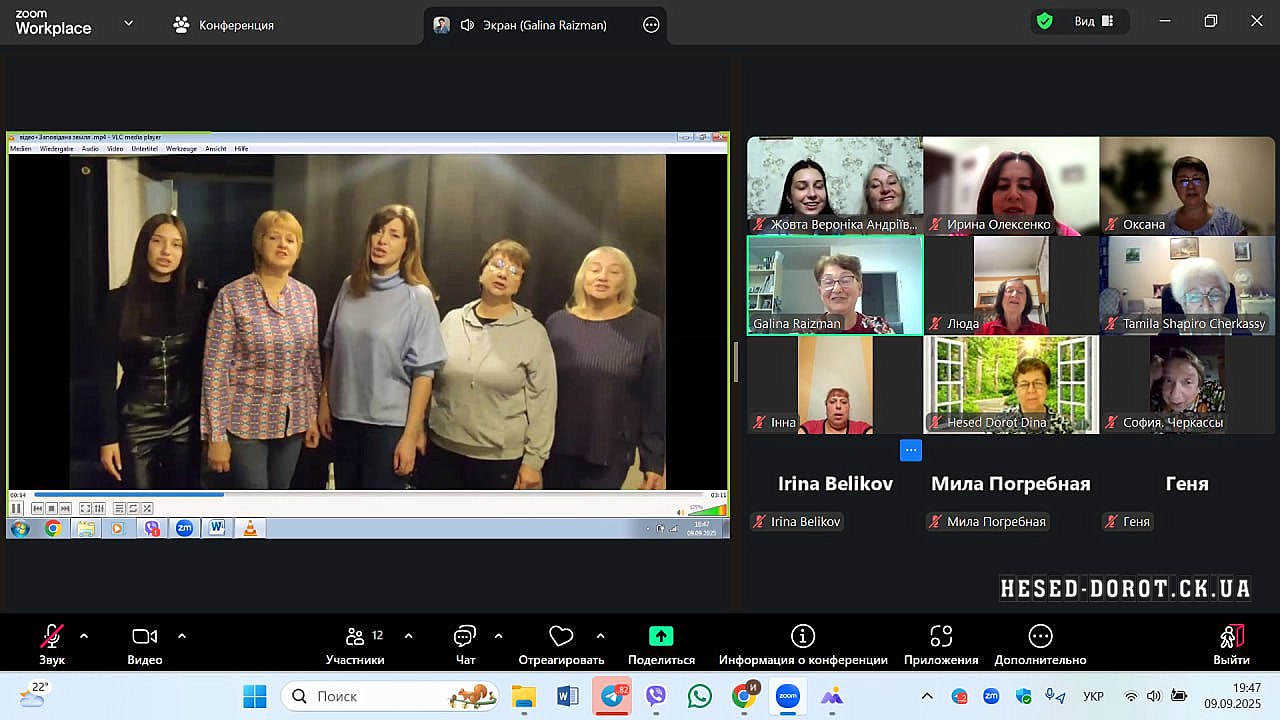Viewport: 1280px width, 720px height.
Task: Open Conference information
Action: tap(802, 637)
